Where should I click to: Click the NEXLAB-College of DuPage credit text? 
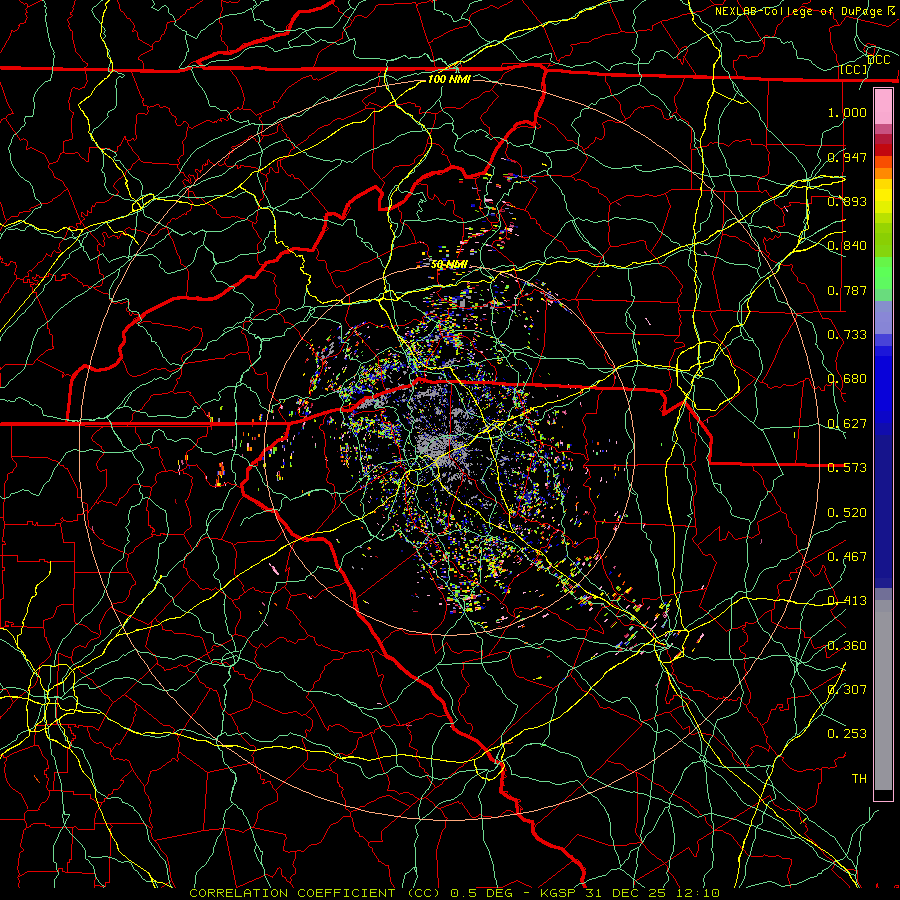point(804,11)
